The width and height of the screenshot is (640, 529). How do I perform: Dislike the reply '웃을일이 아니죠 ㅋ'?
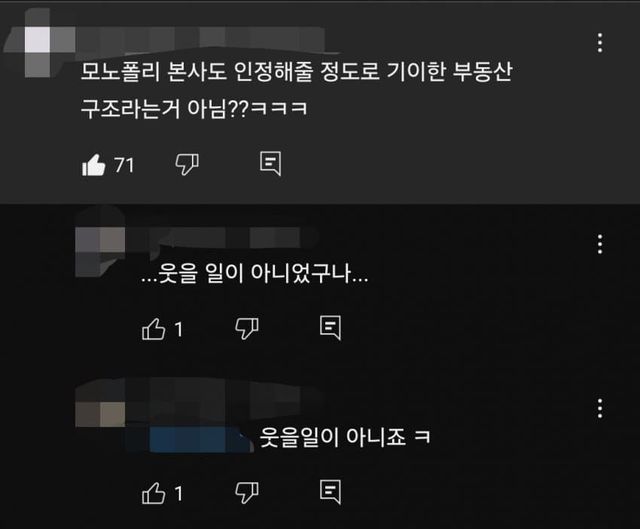tap(247, 493)
